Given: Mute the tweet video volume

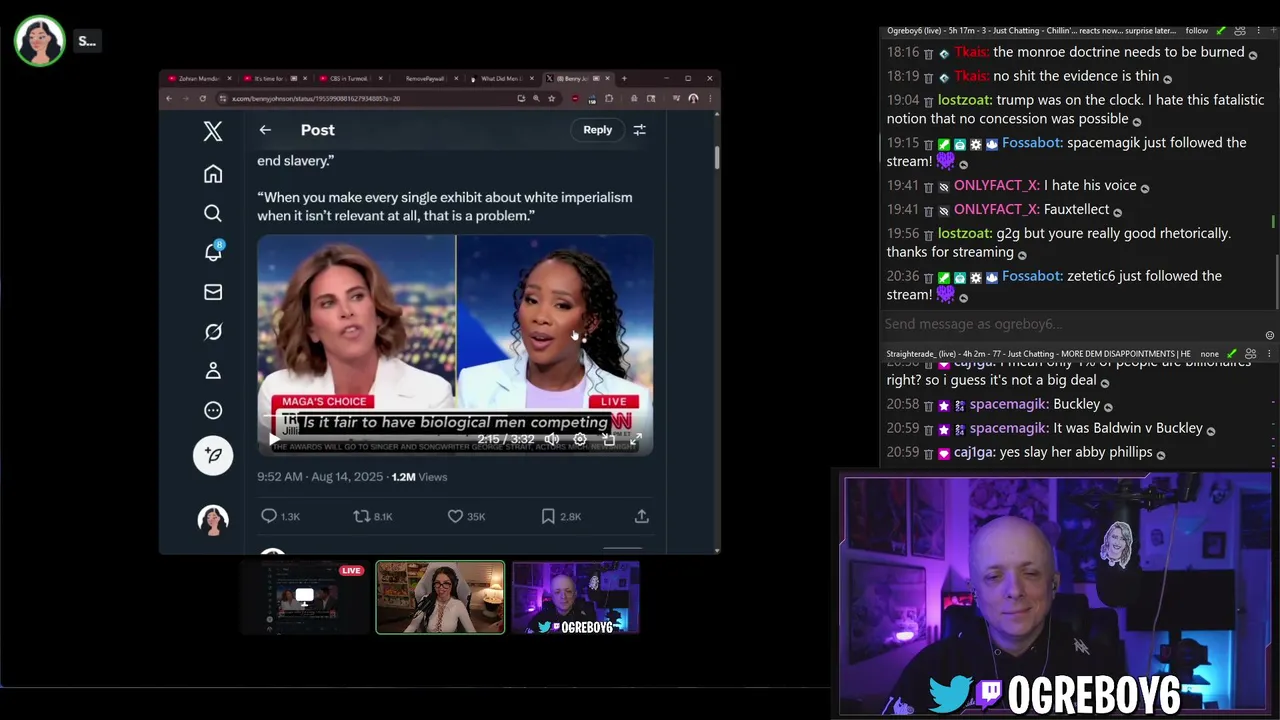Looking at the screenshot, I should (x=552, y=439).
